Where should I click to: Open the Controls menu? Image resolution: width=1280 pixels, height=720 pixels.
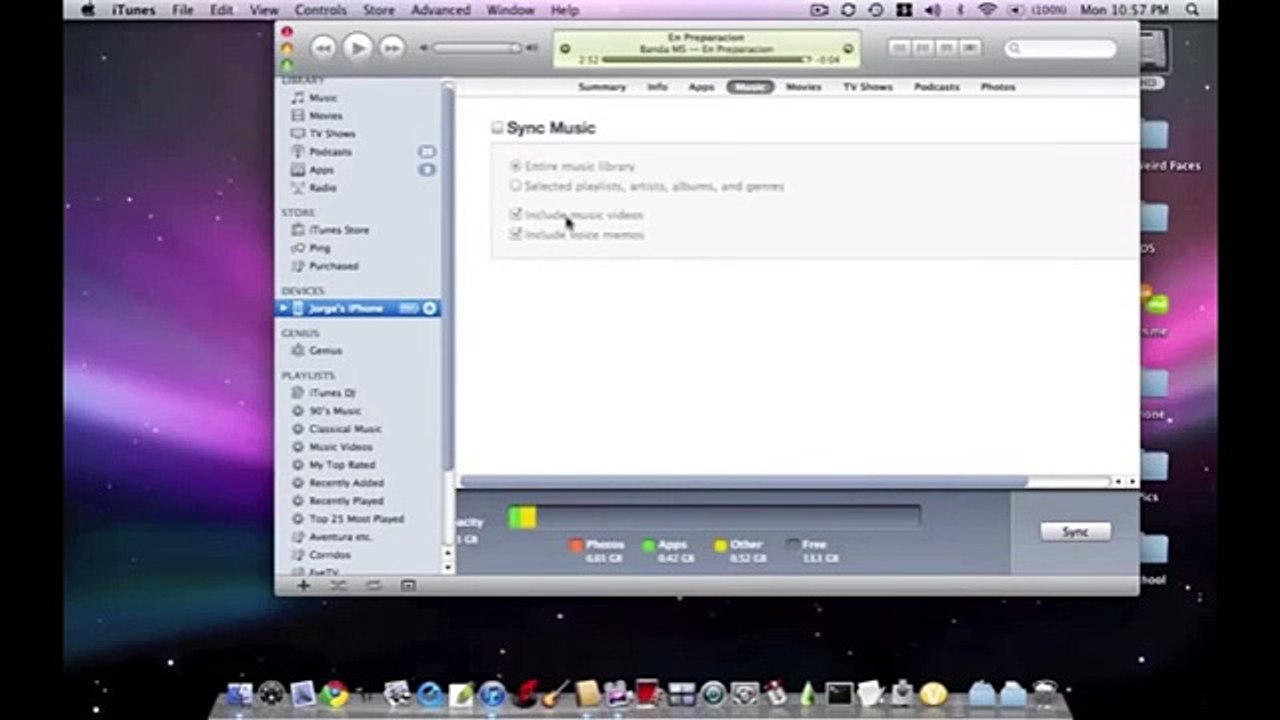[320, 10]
